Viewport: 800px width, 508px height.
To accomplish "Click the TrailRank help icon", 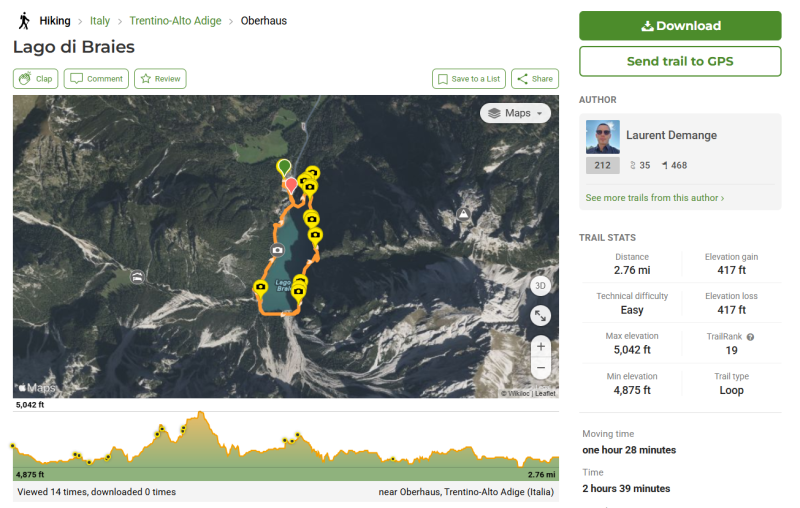I will click(x=750, y=337).
